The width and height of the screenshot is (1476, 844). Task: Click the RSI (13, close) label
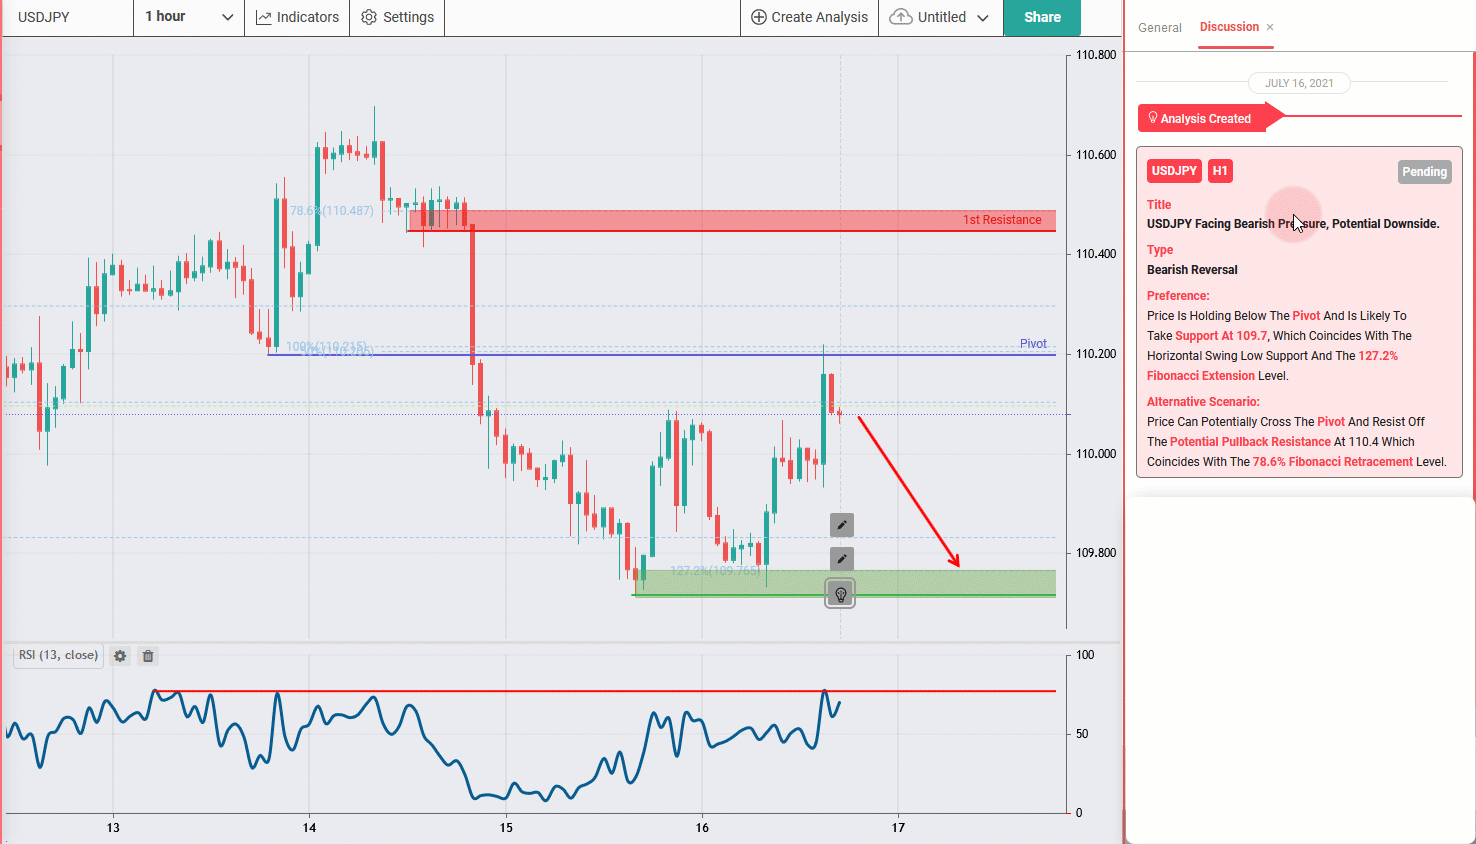click(58, 656)
